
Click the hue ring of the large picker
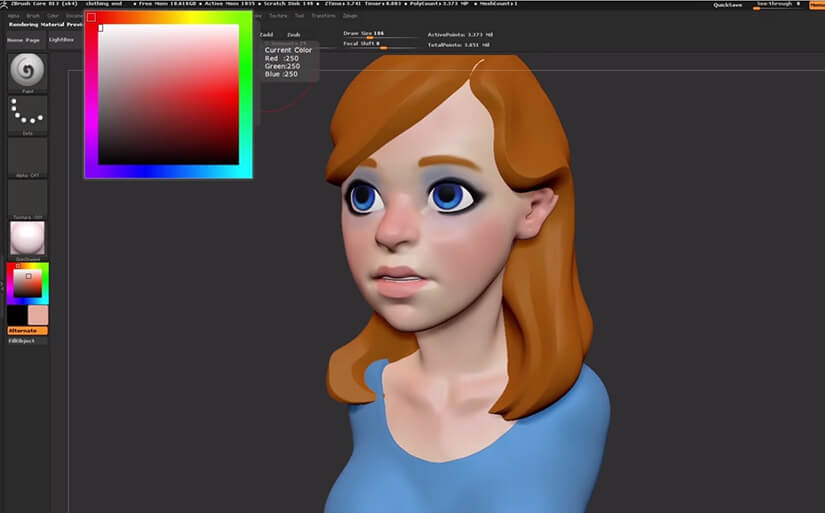tap(246, 95)
